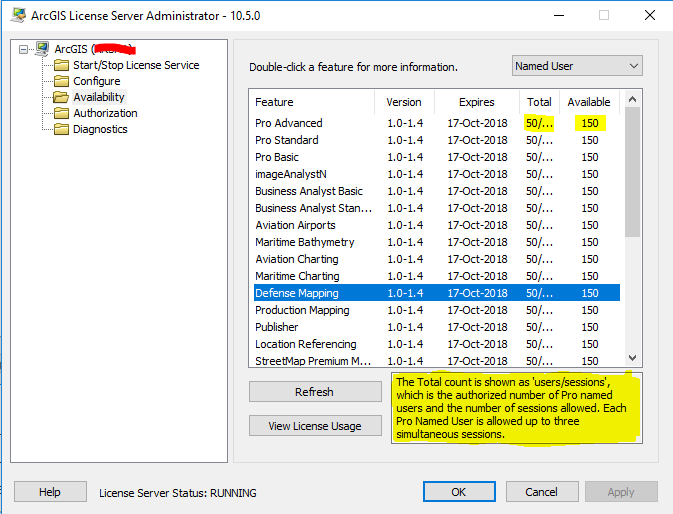Select the Aviation Charting row
This screenshot has height=514, width=673.
click(x=437, y=259)
